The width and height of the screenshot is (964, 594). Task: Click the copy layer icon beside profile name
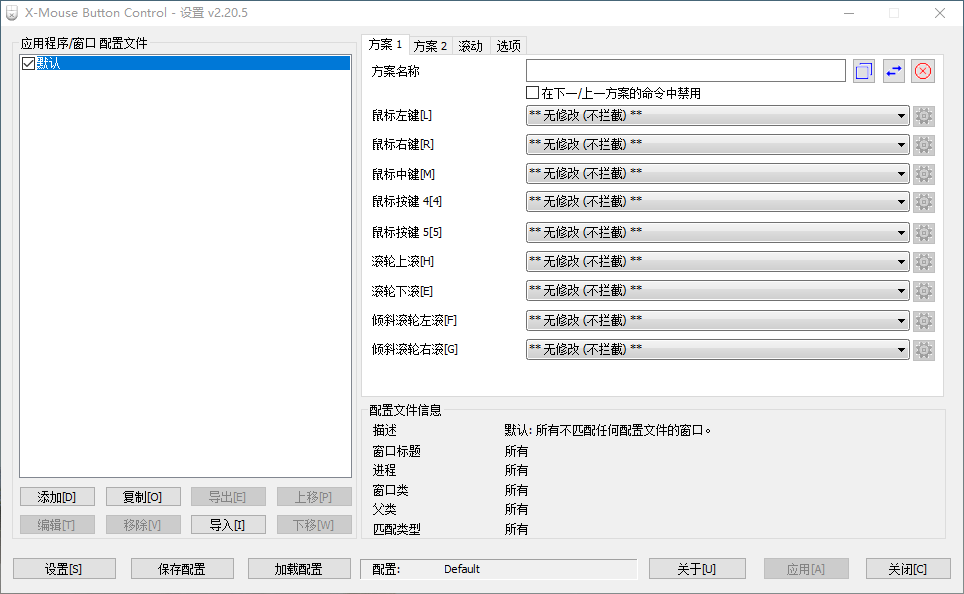(x=862, y=70)
